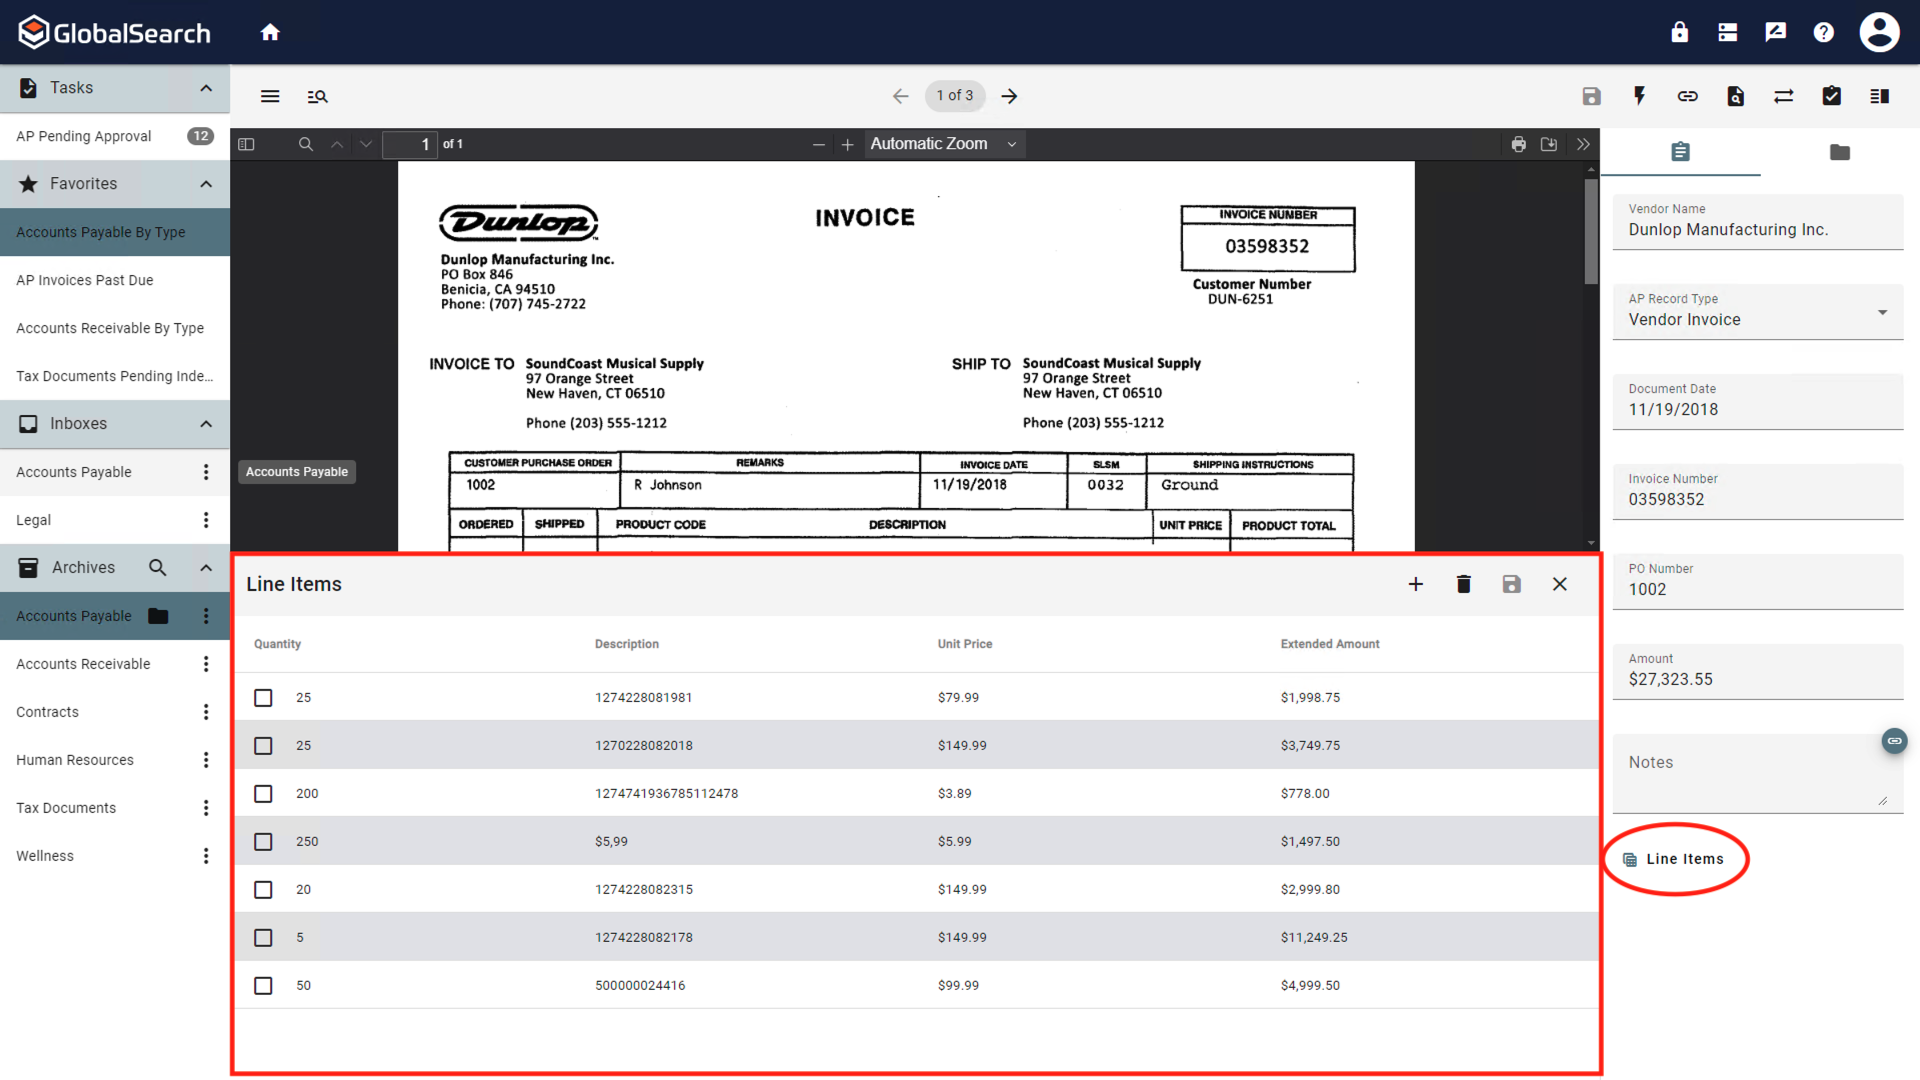Add new line item with plus icon
1920x1080 pixels.
(1415, 584)
